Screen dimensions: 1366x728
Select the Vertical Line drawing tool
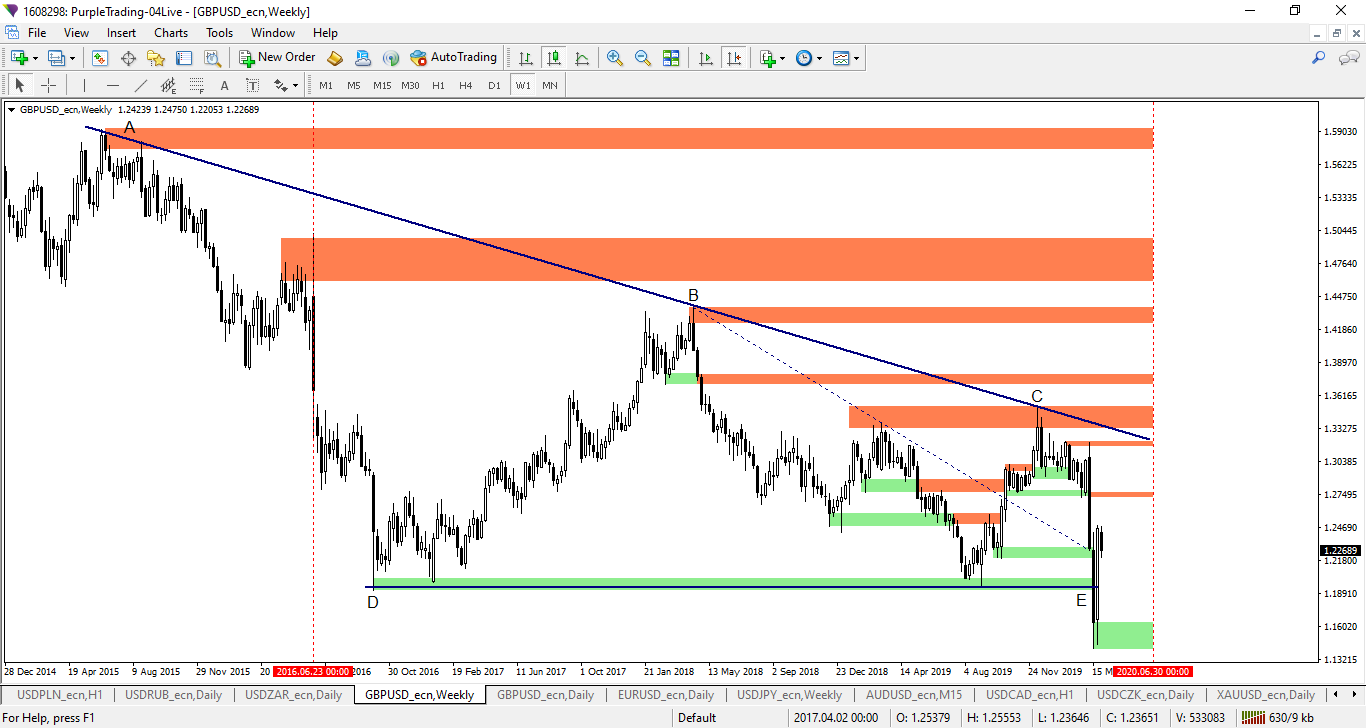(84, 85)
